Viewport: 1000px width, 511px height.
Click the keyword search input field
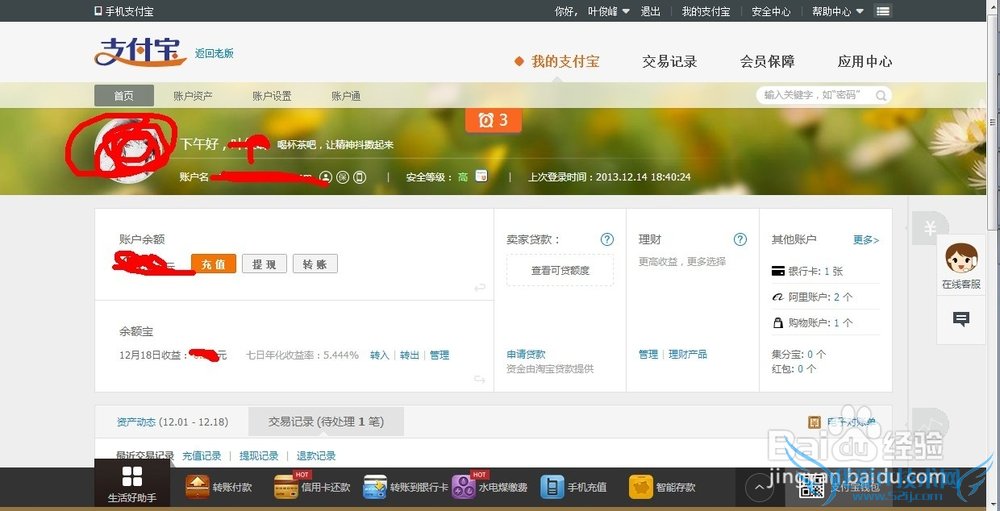pos(816,95)
